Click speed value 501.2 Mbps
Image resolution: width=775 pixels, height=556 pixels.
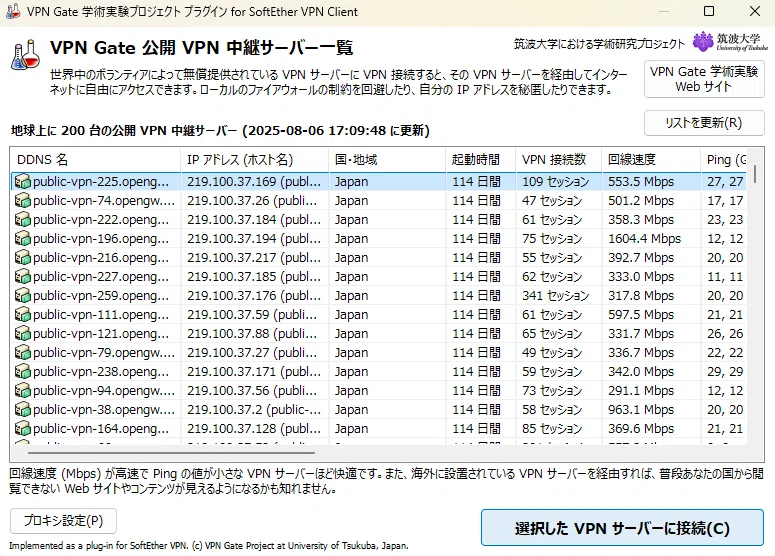641,201
